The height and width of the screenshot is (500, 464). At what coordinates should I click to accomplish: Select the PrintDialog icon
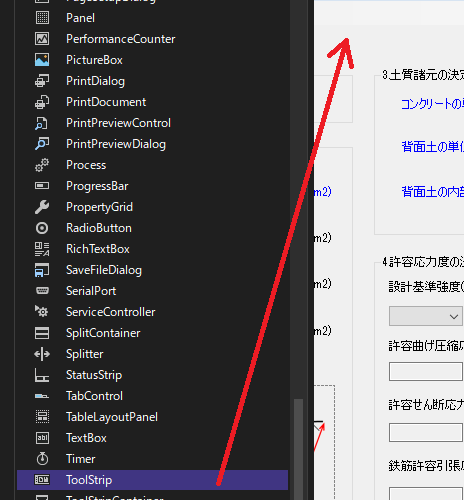coord(42,81)
